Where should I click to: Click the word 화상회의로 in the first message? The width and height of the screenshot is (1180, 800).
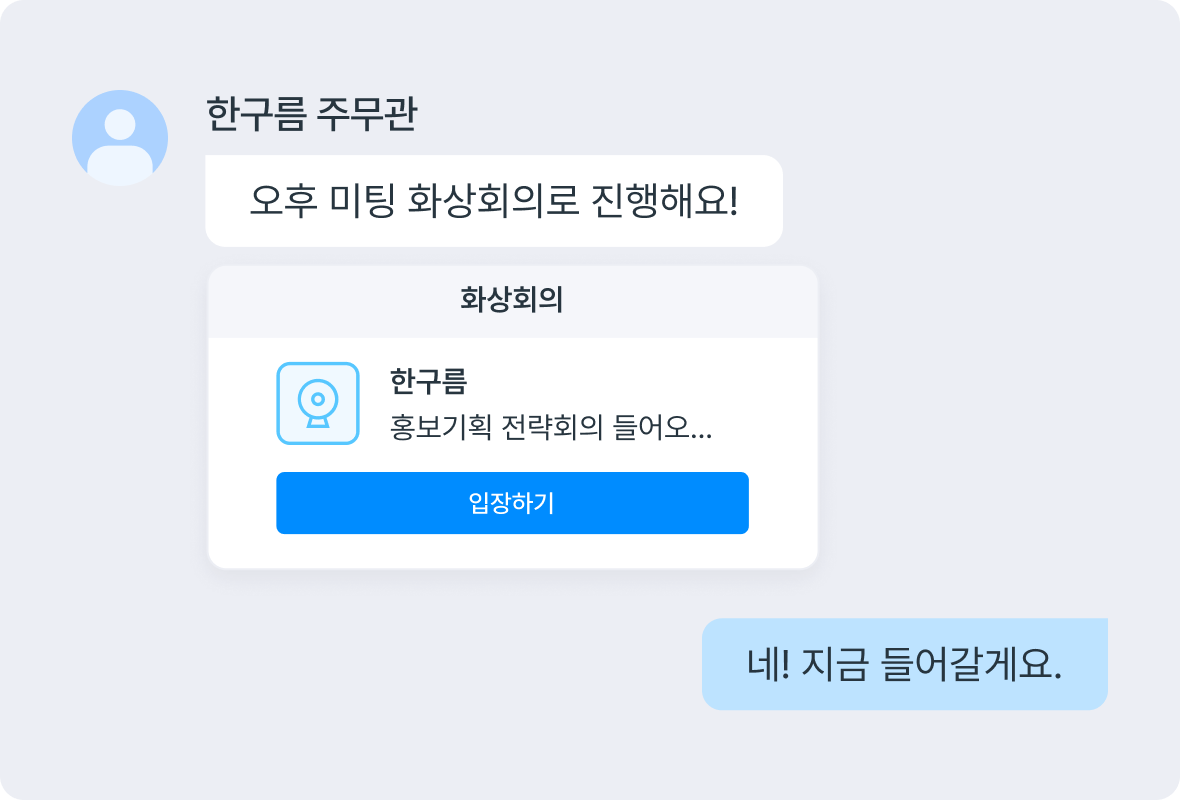click(493, 201)
